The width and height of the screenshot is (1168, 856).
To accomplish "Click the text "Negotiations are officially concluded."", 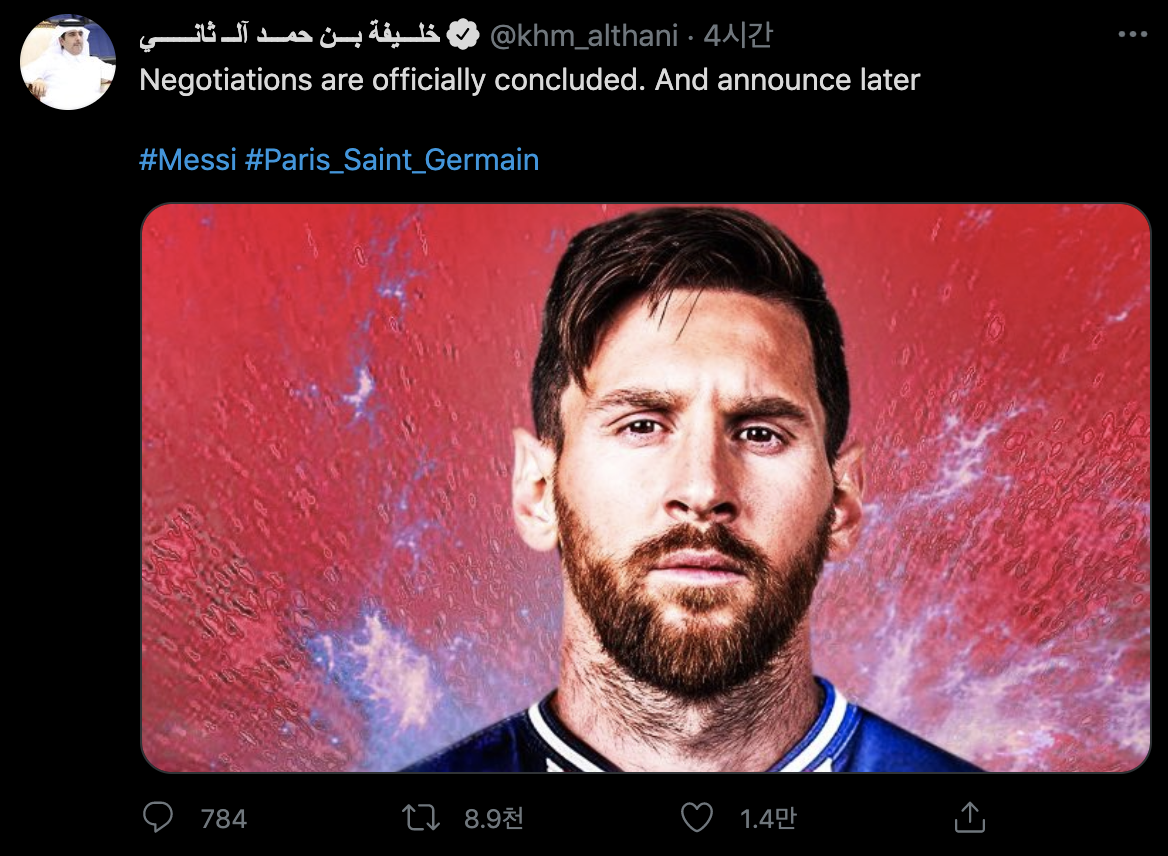I will [392, 80].
